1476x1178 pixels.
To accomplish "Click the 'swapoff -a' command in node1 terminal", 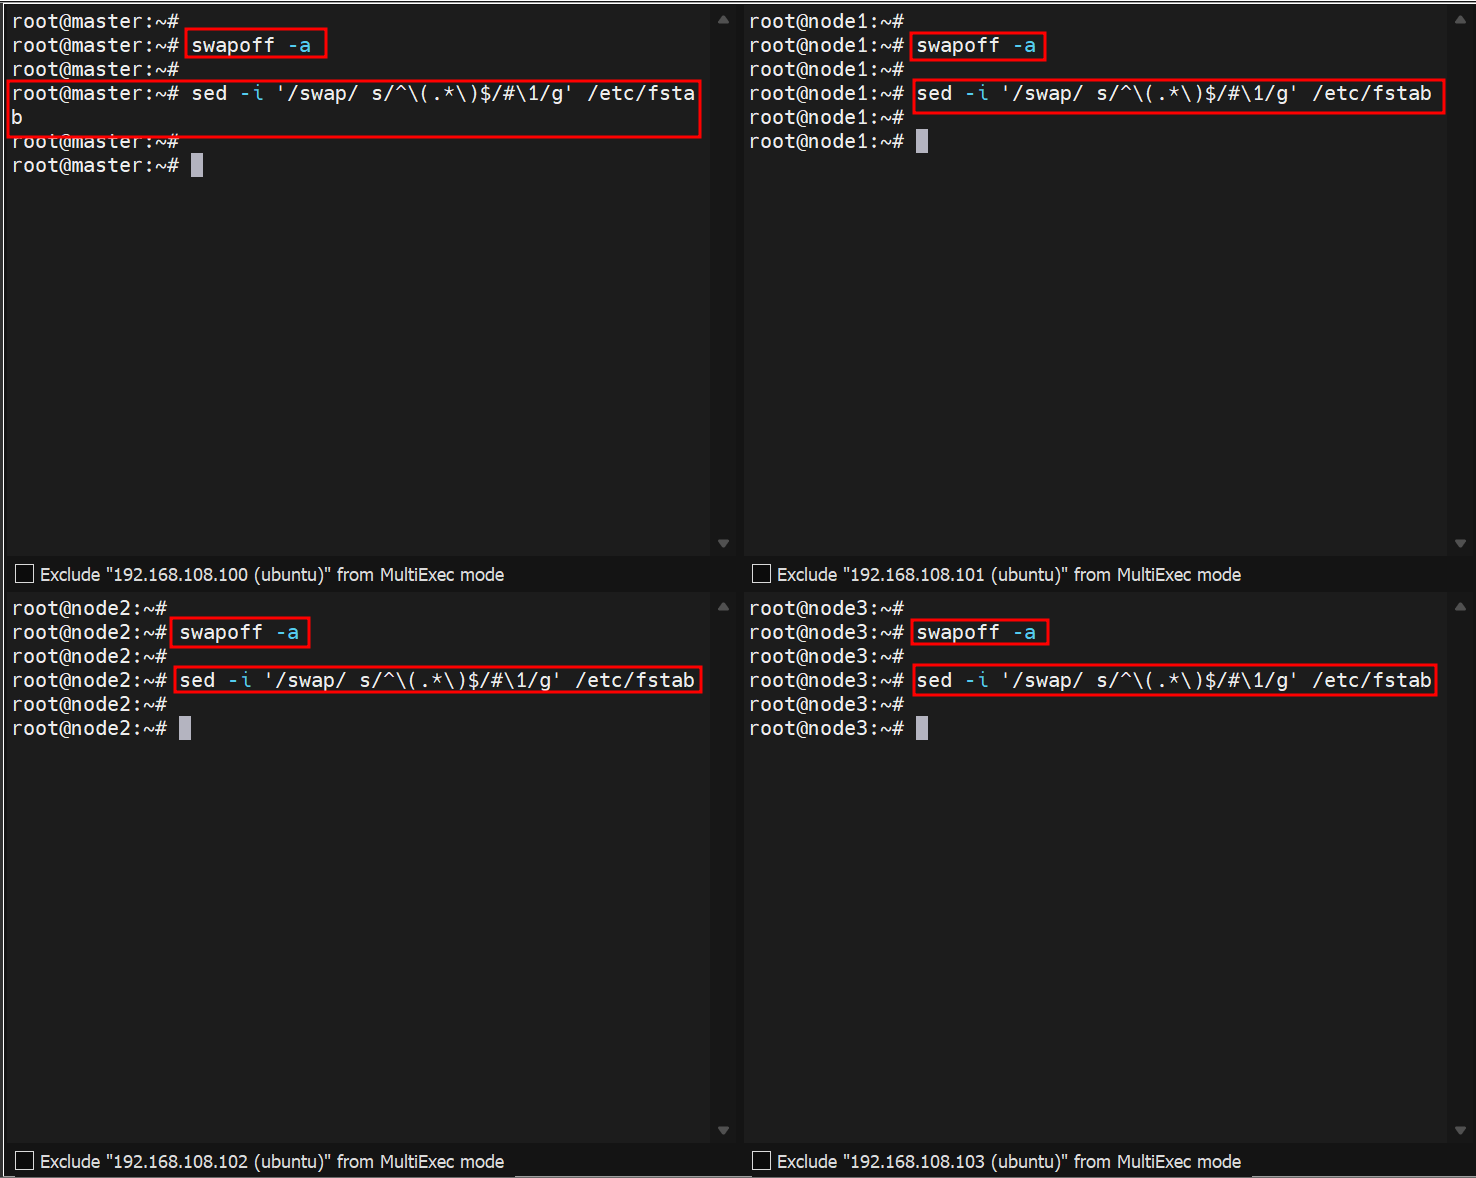I will (x=976, y=45).
